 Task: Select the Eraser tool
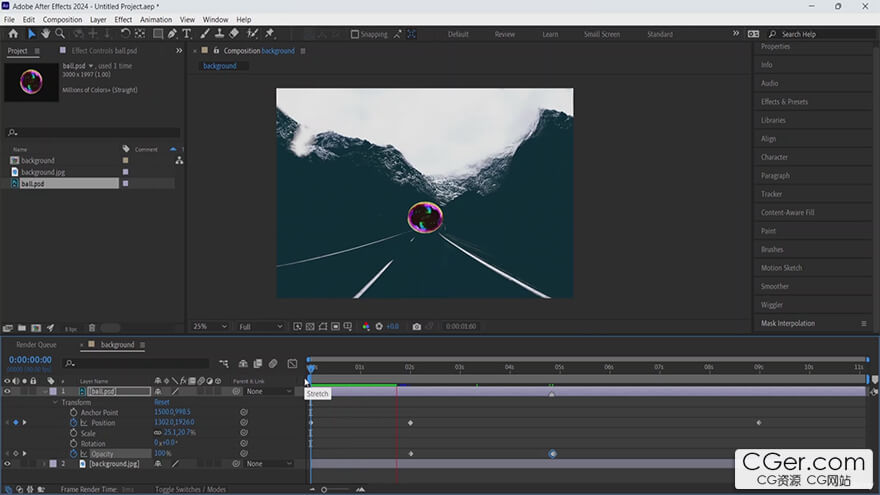tap(234, 34)
